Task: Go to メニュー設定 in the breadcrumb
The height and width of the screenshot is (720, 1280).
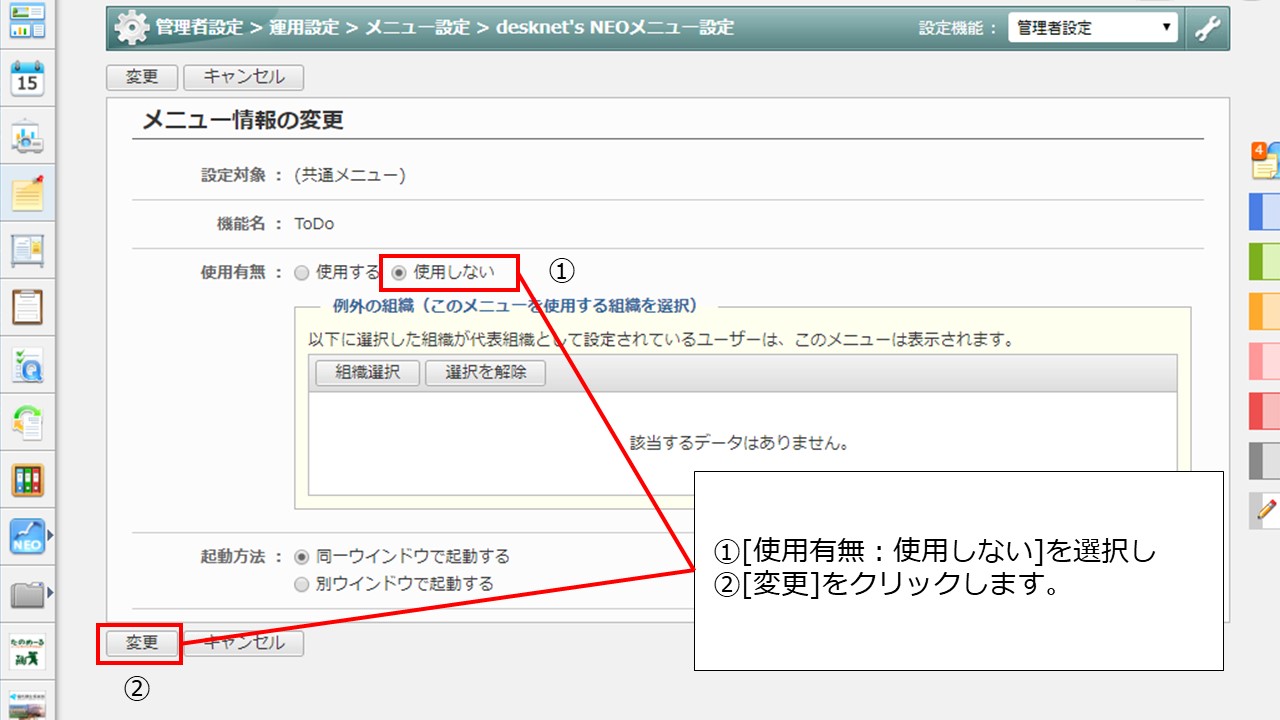Action: pos(417,28)
